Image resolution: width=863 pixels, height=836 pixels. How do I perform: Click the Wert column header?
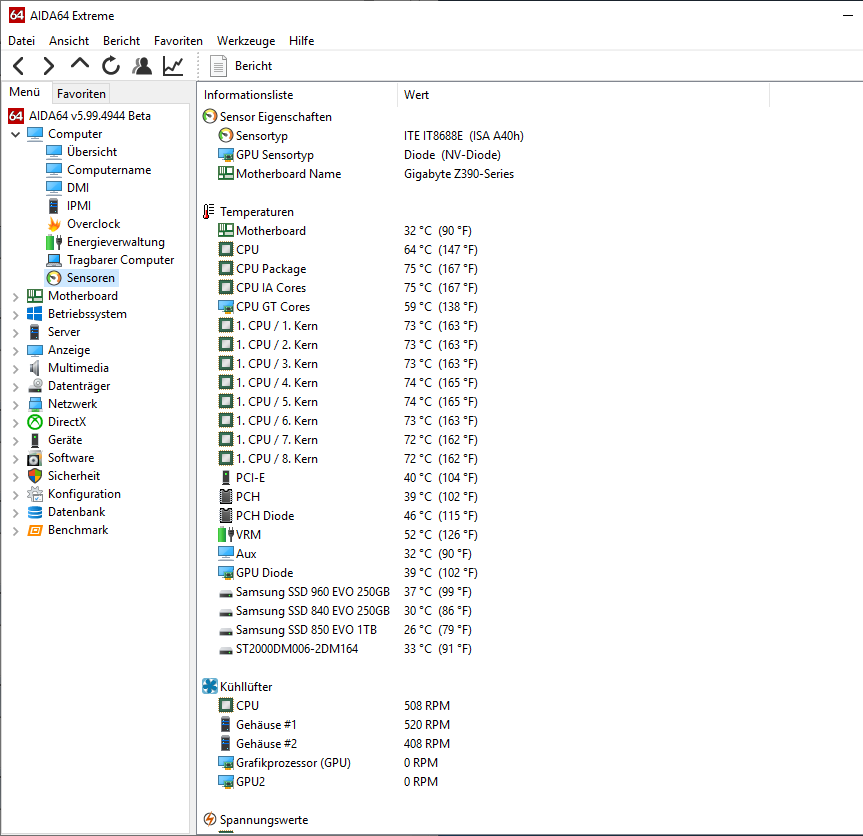click(x=583, y=95)
